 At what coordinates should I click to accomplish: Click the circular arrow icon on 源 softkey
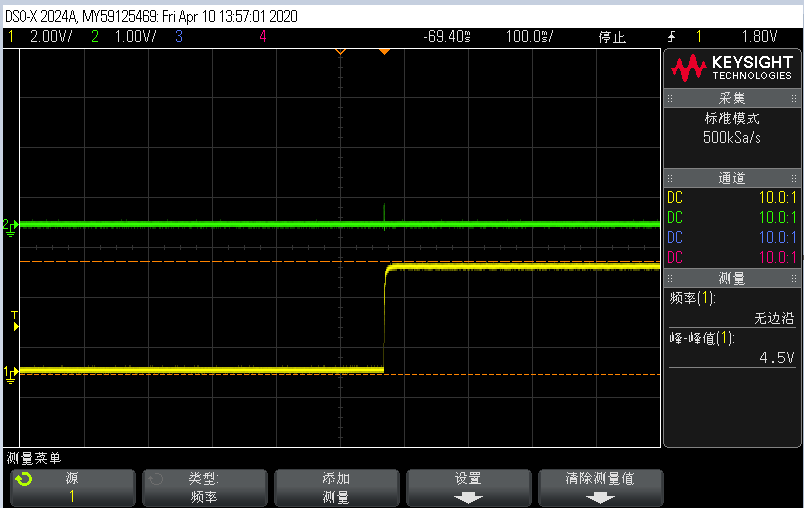[x=24, y=479]
